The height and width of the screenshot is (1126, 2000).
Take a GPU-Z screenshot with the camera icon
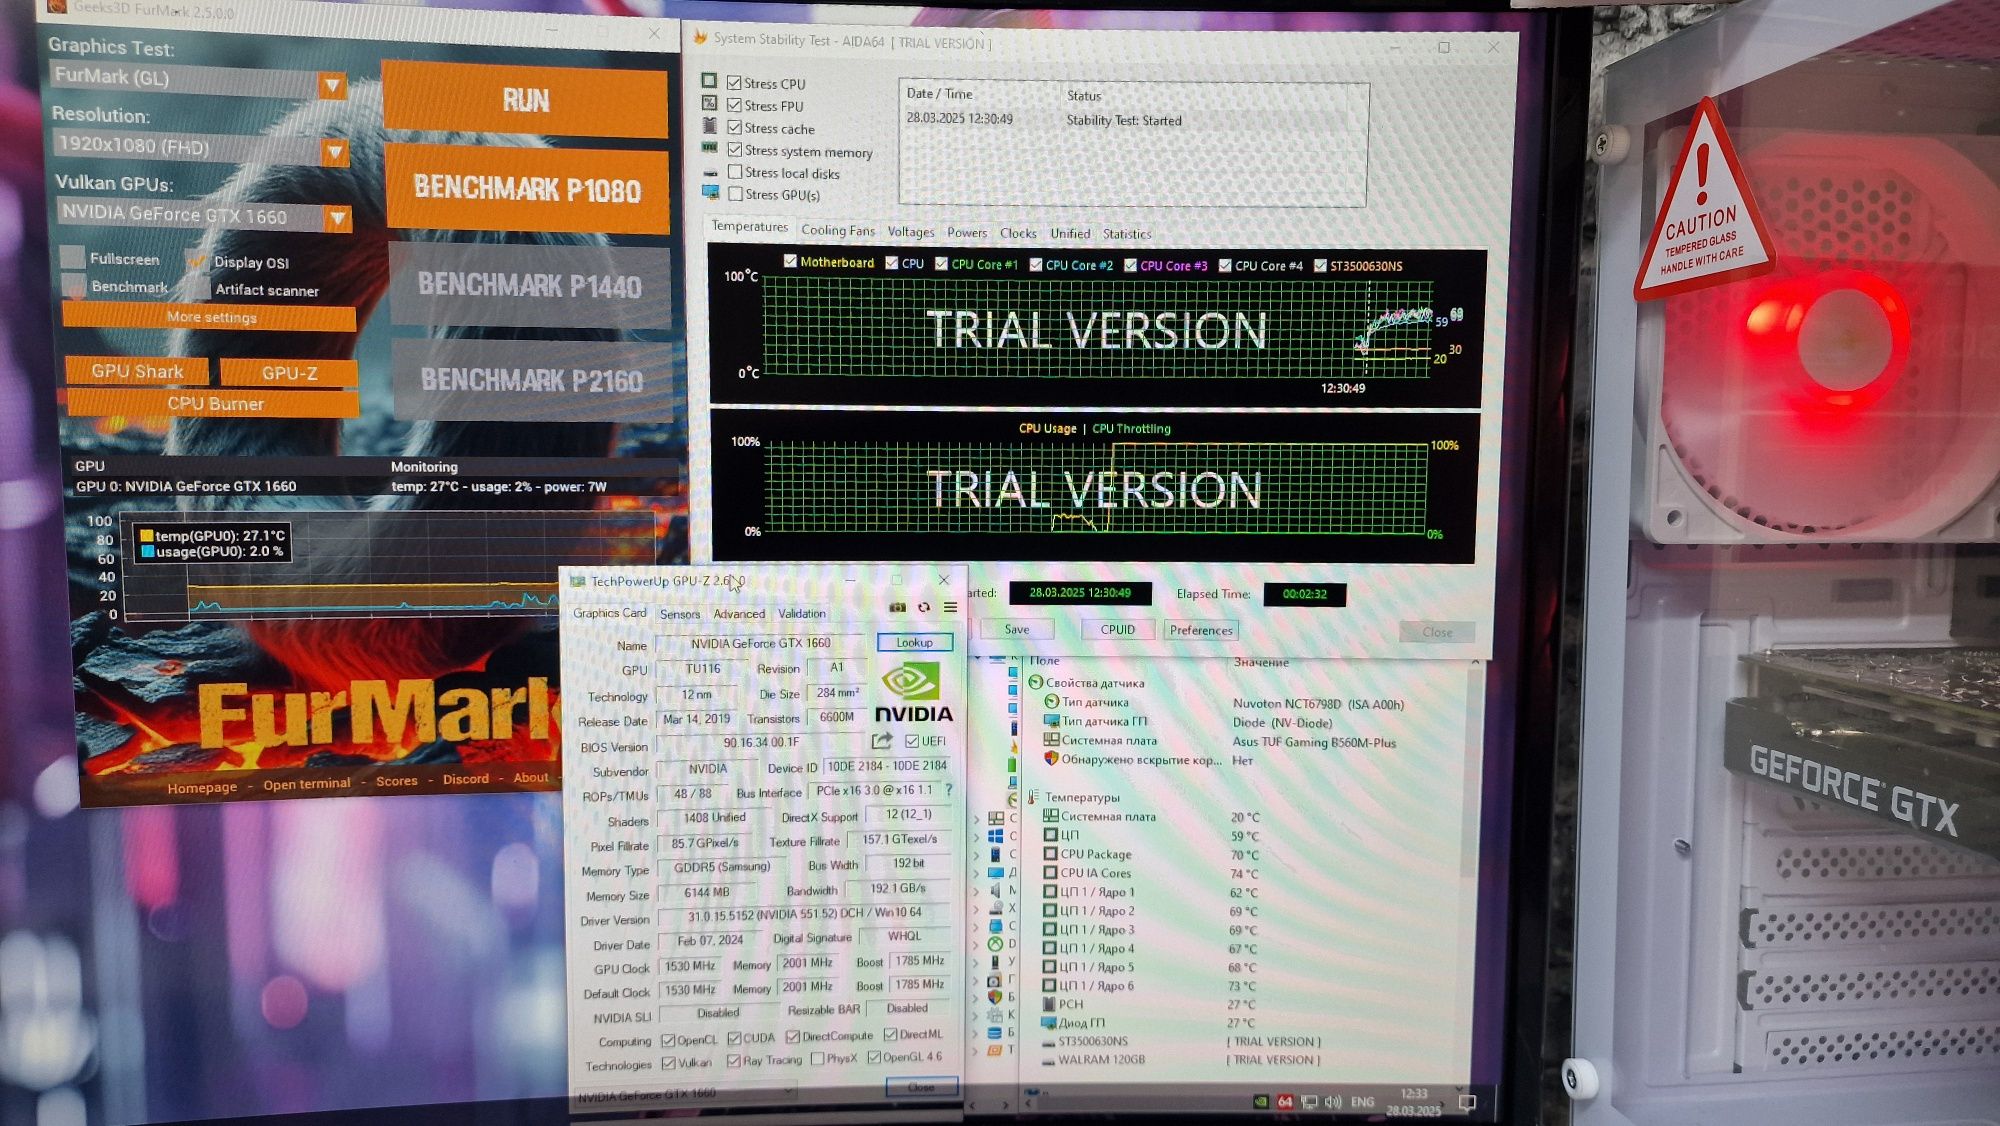coord(897,608)
